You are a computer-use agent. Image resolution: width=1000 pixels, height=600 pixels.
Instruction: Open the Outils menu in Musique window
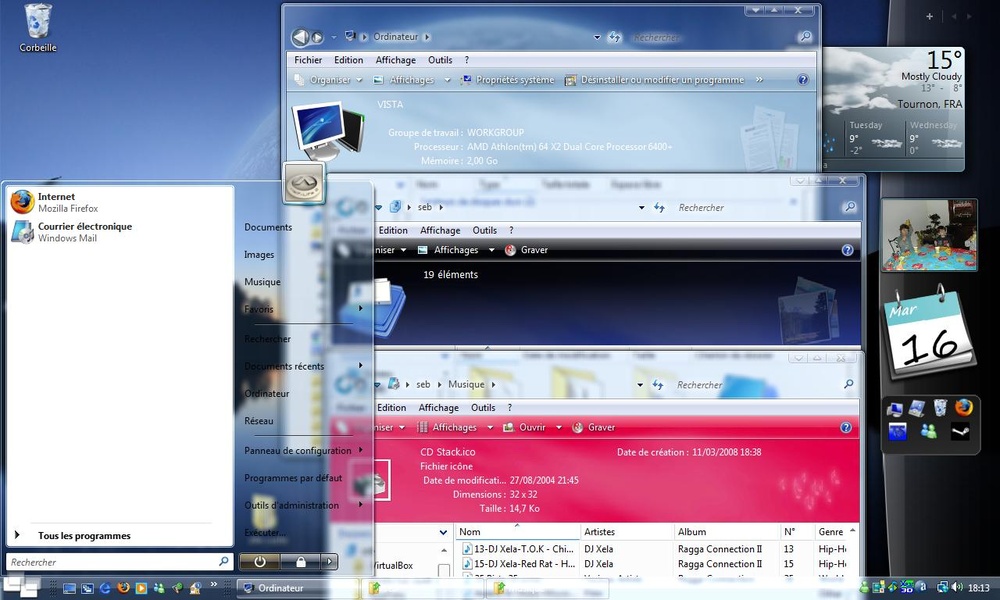tap(483, 407)
